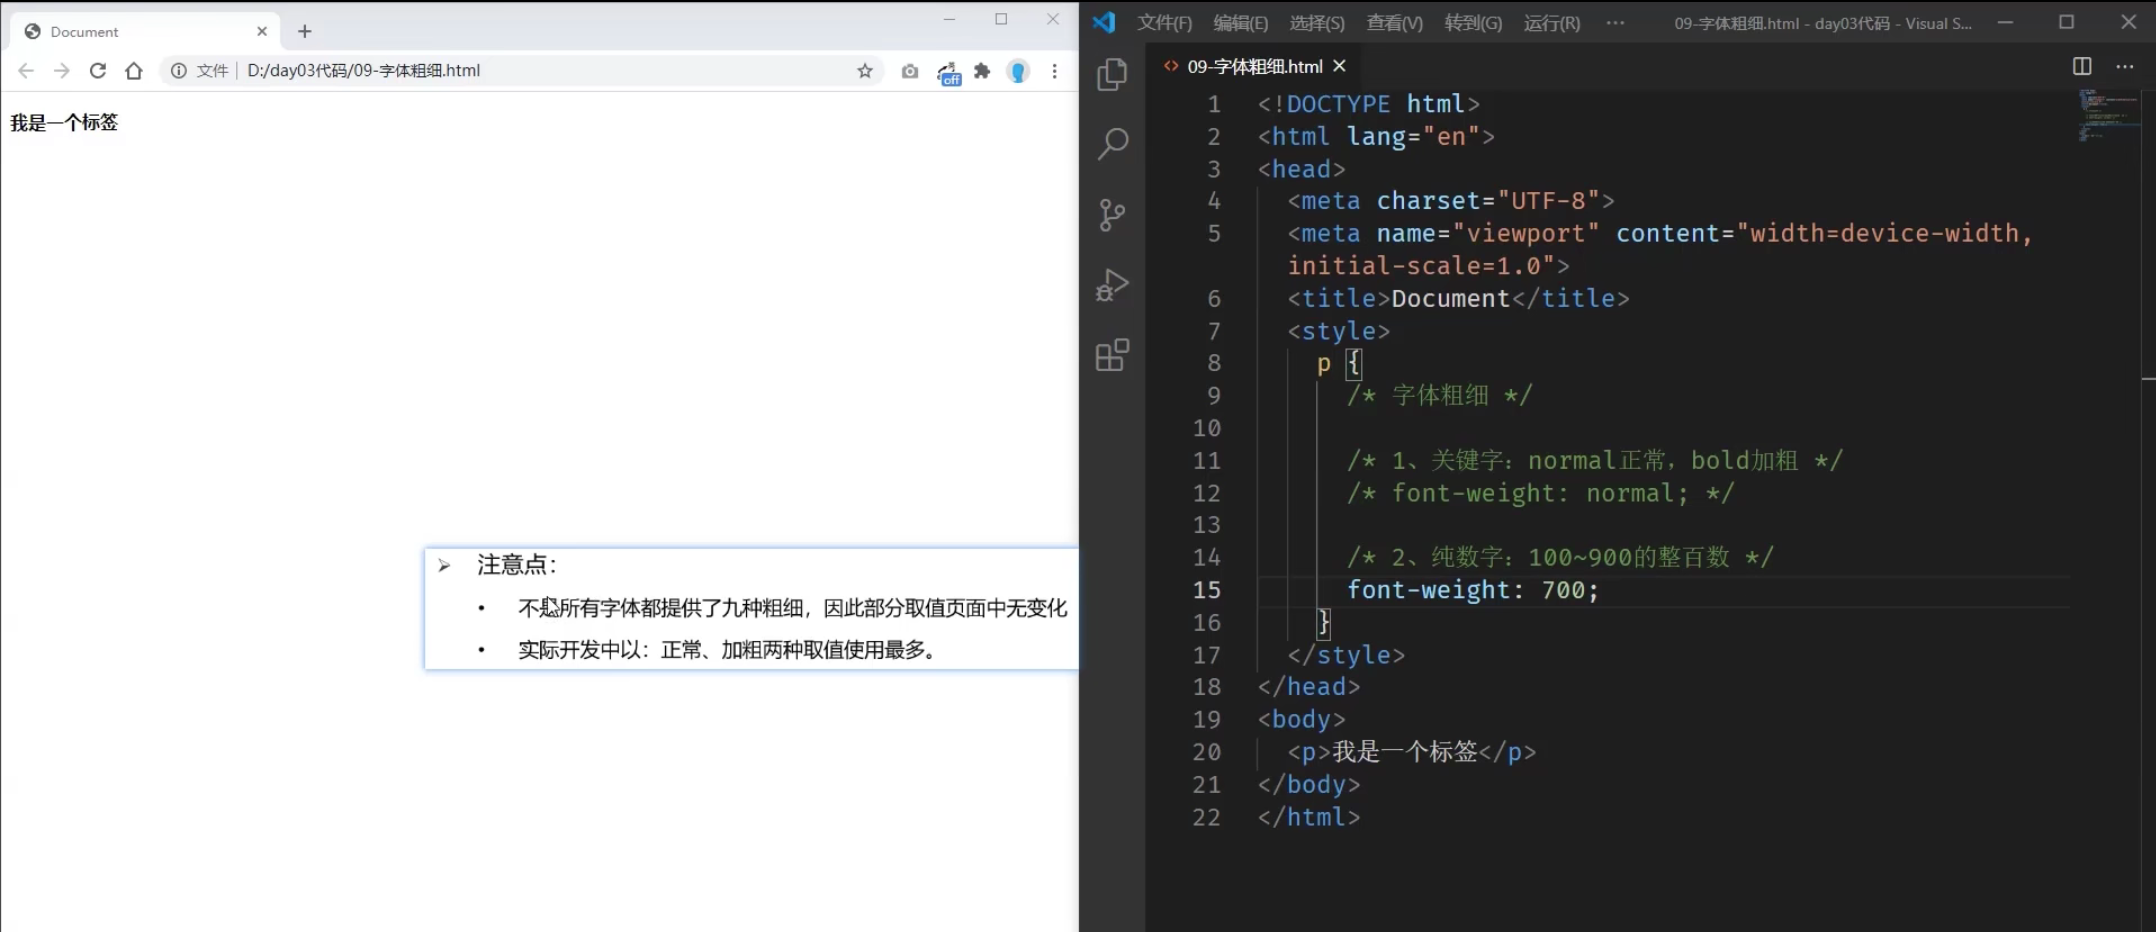This screenshot has width=2156, height=932.
Task: Close the 09-字体粗细.html editor tab
Action: point(1339,66)
